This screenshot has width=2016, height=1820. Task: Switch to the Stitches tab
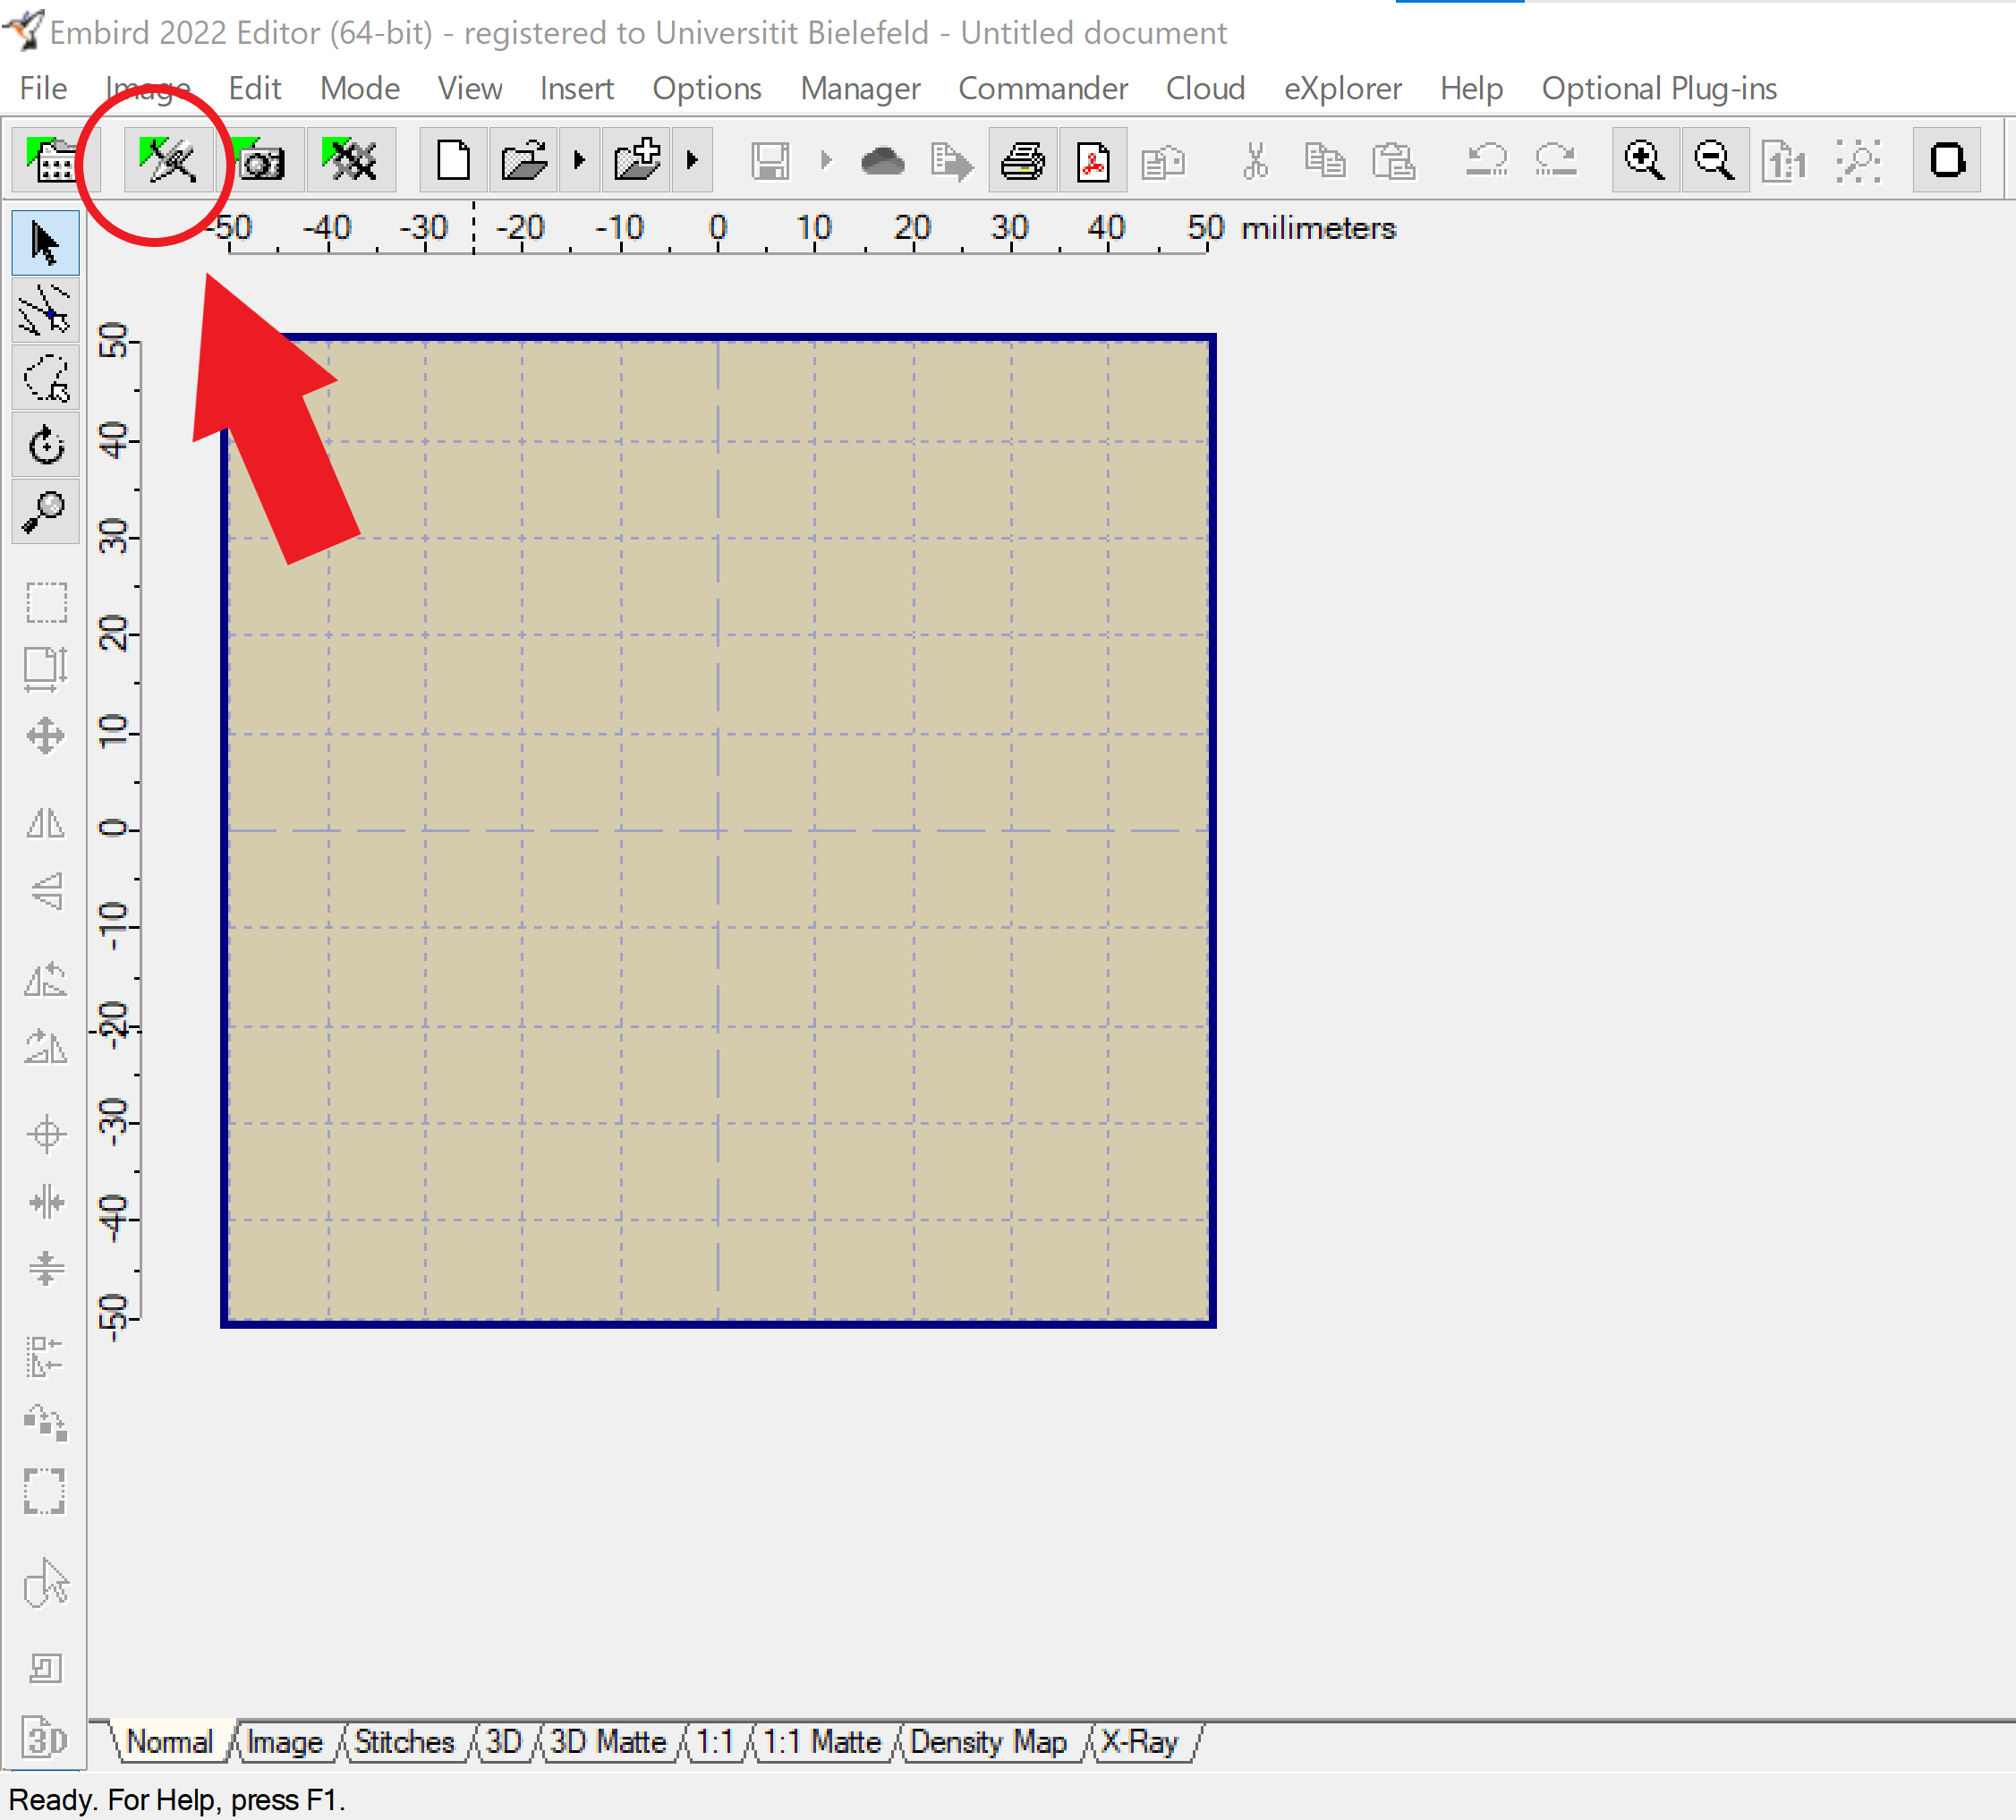[404, 1742]
